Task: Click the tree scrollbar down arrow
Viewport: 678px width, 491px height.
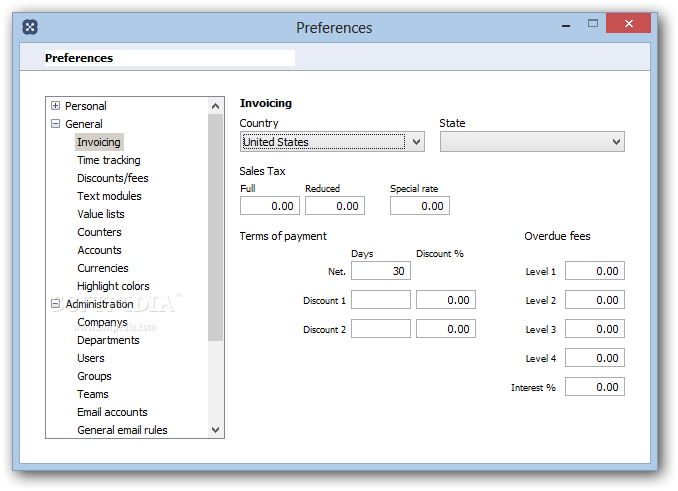Action: point(215,430)
